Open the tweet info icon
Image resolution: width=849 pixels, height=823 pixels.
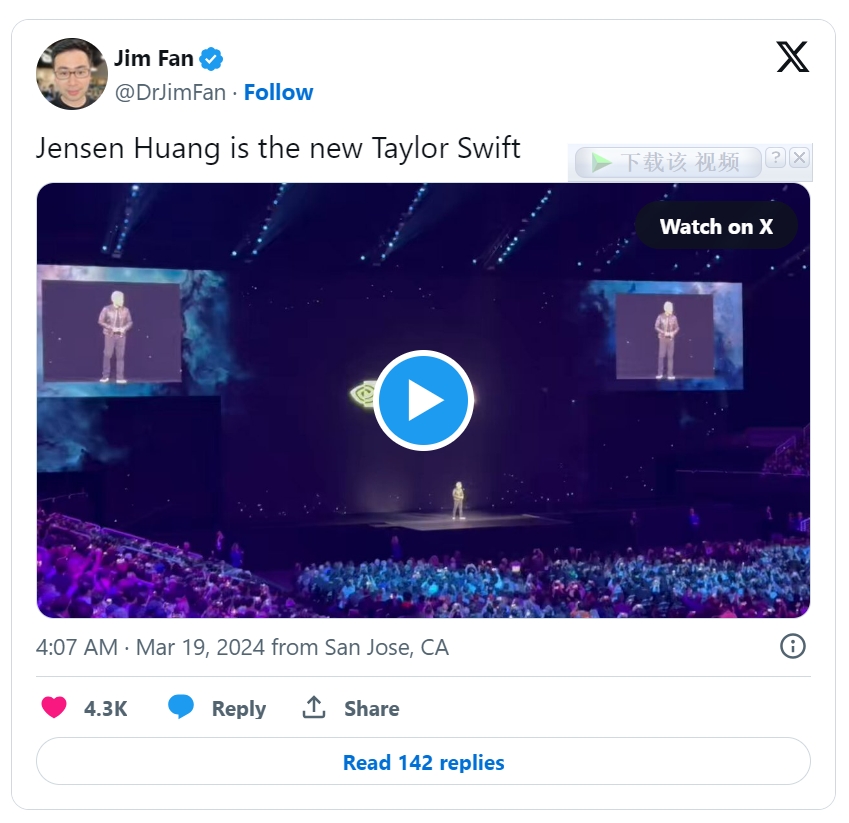792,646
